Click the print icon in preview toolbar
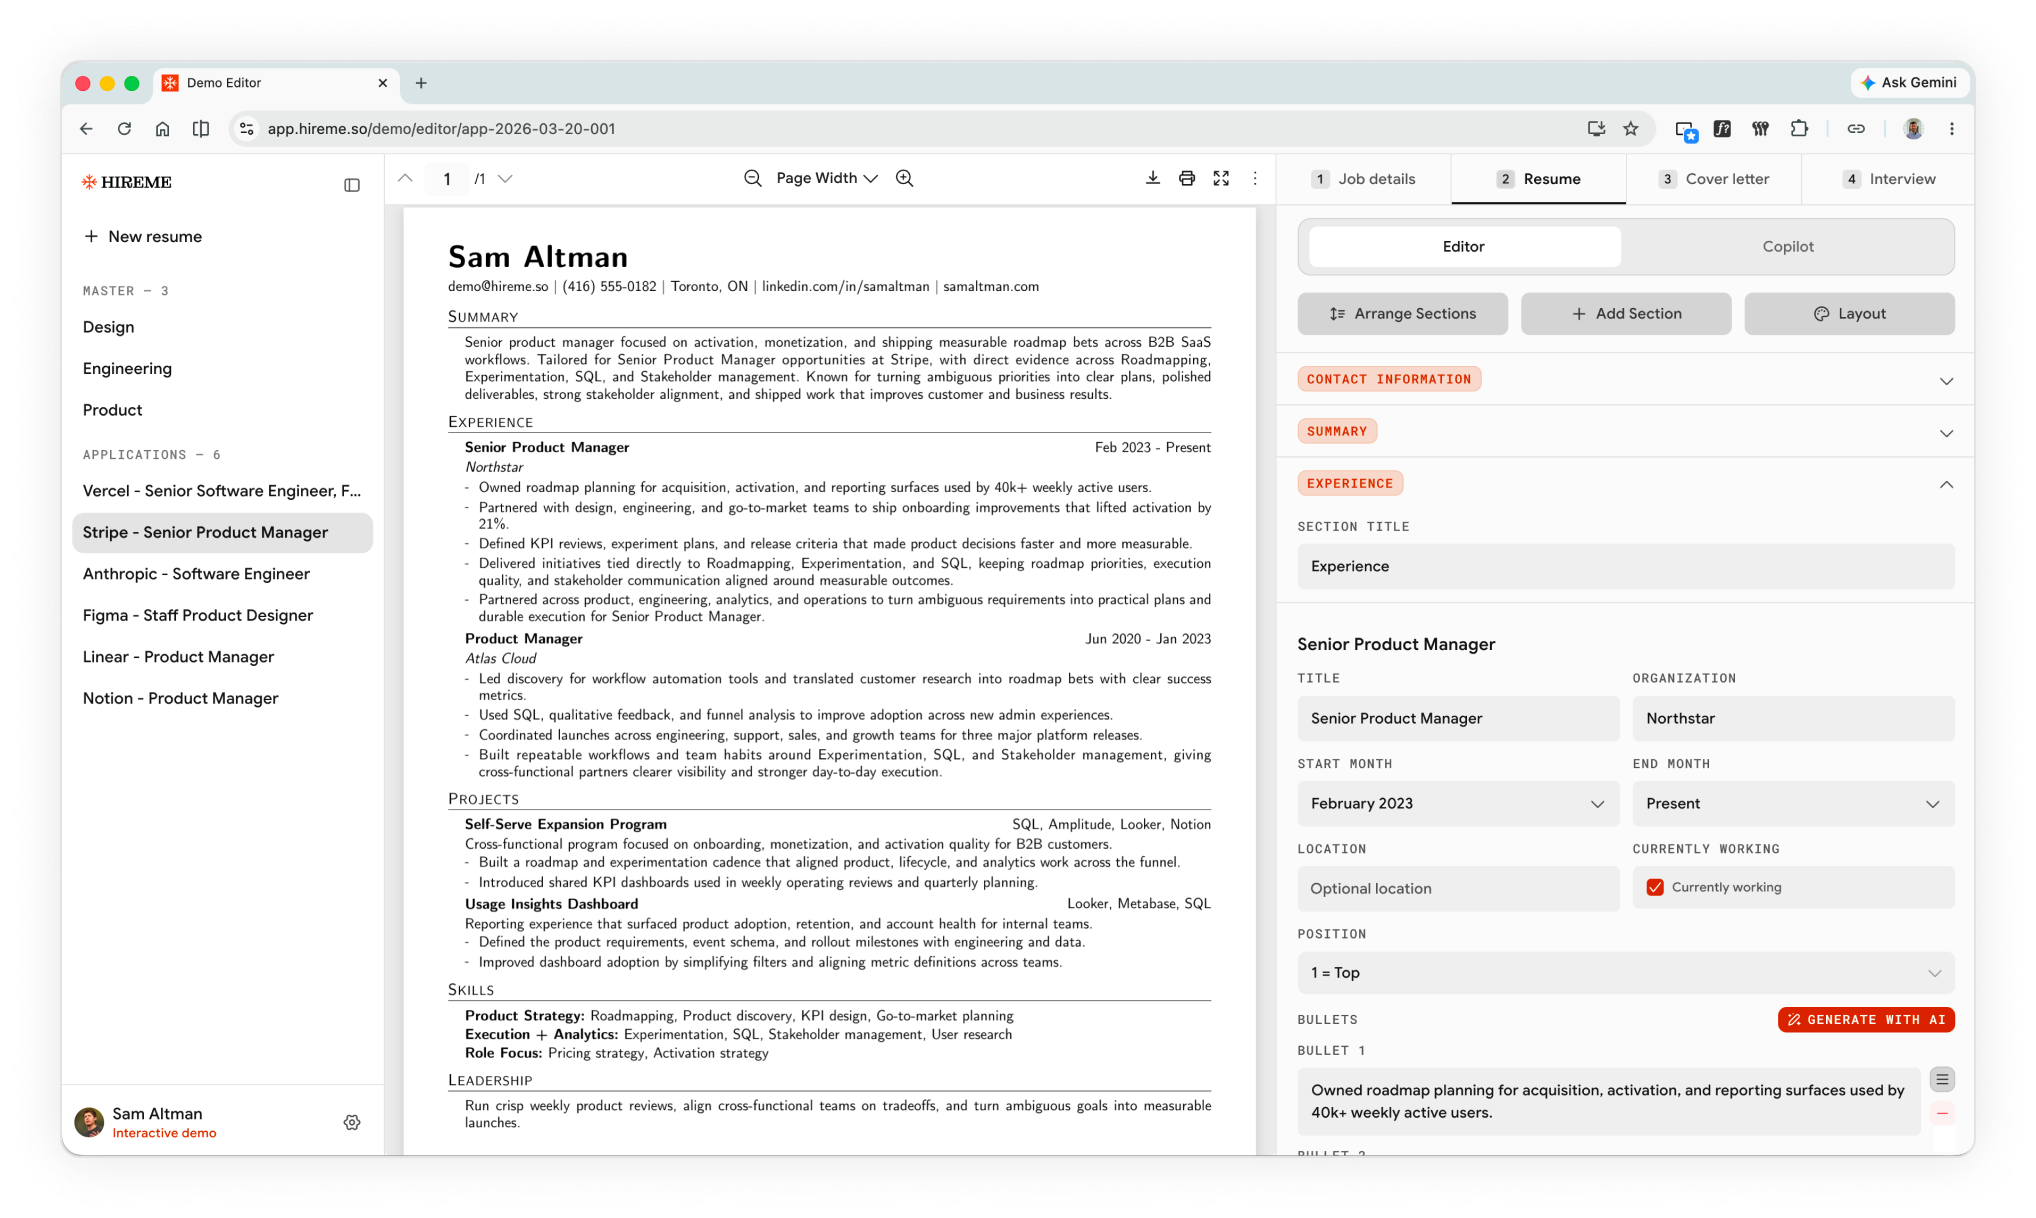This screenshot has width=2036, height=1218. click(1187, 178)
